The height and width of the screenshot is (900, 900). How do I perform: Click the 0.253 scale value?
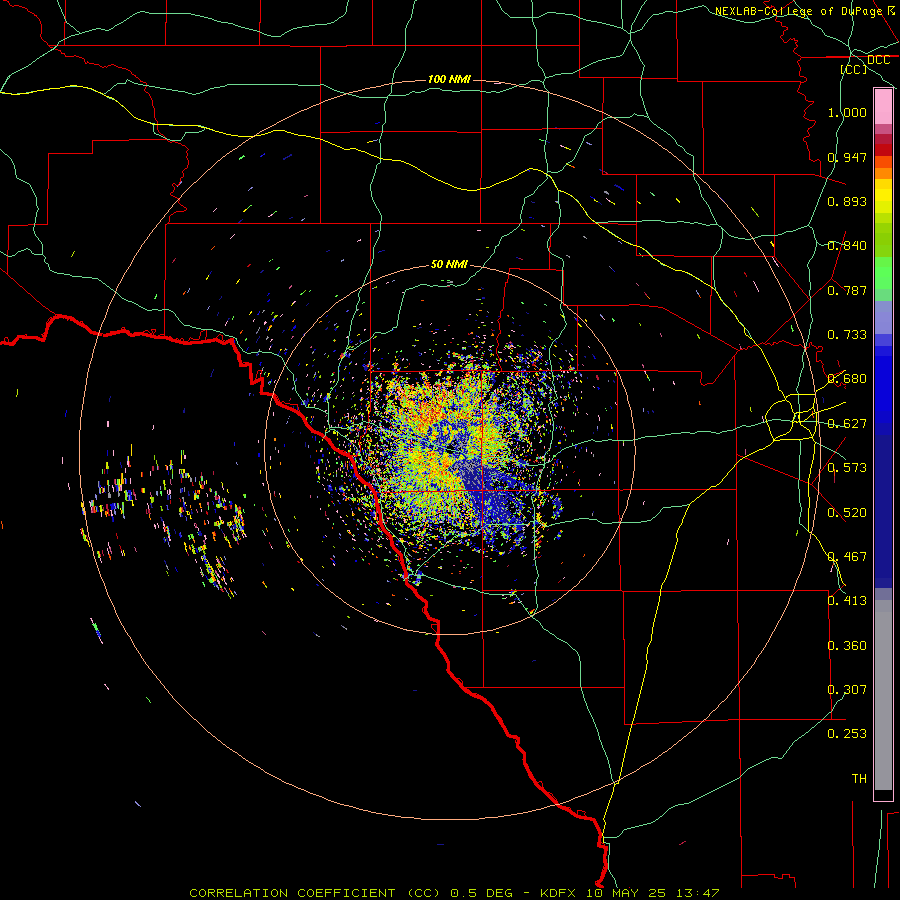[x=847, y=734]
